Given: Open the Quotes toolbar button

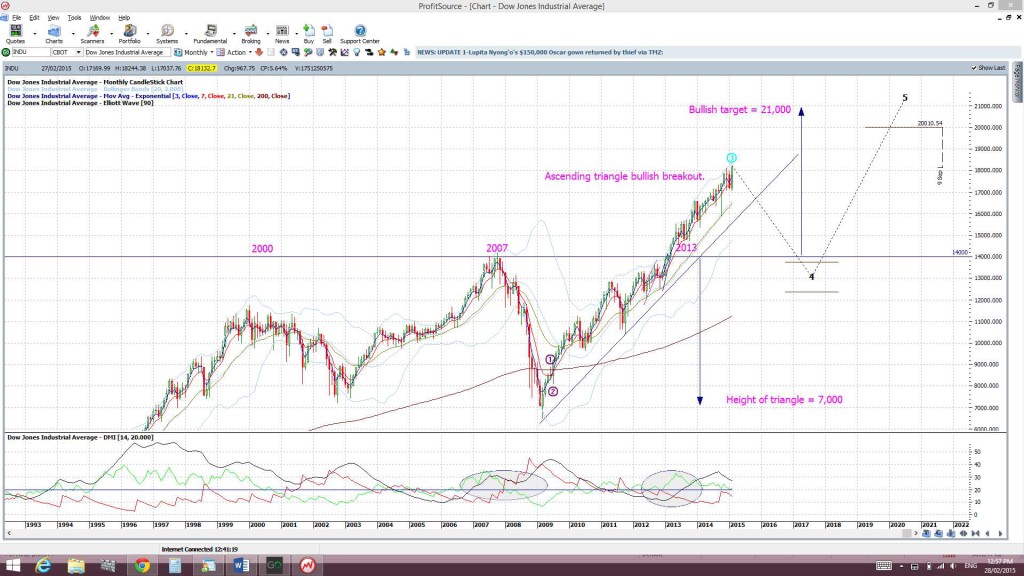Looking at the screenshot, I should tap(15, 34).
